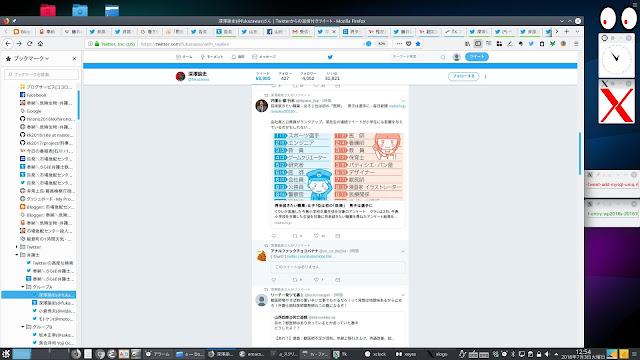This screenshot has height=360, width=640.
Task: Click the taskbar volume icon
Action: [547, 354]
